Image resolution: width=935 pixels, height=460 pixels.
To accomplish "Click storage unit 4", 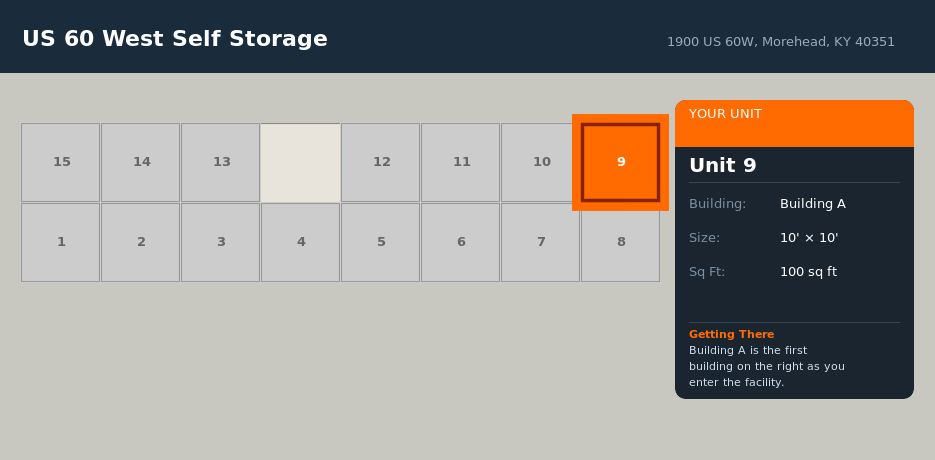I will pos(301,242).
